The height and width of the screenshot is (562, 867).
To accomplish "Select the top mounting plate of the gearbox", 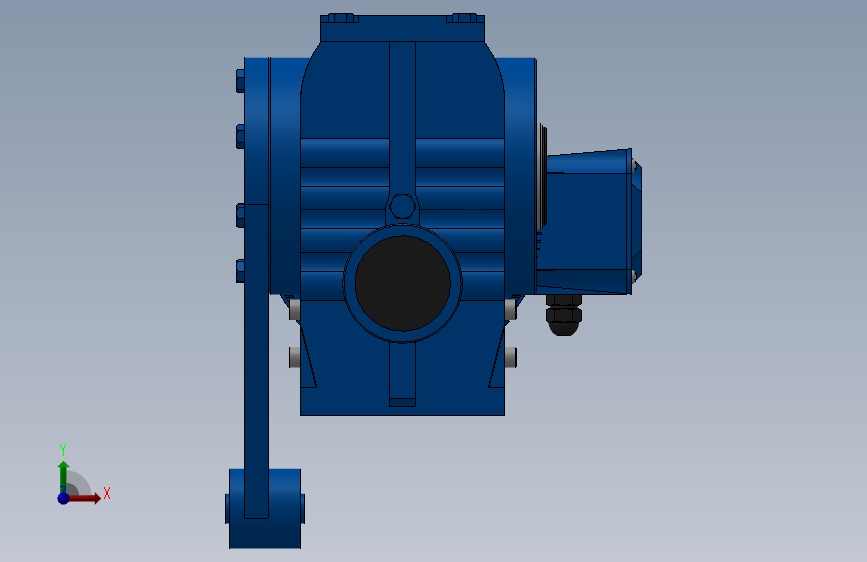I will pos(403,28).
